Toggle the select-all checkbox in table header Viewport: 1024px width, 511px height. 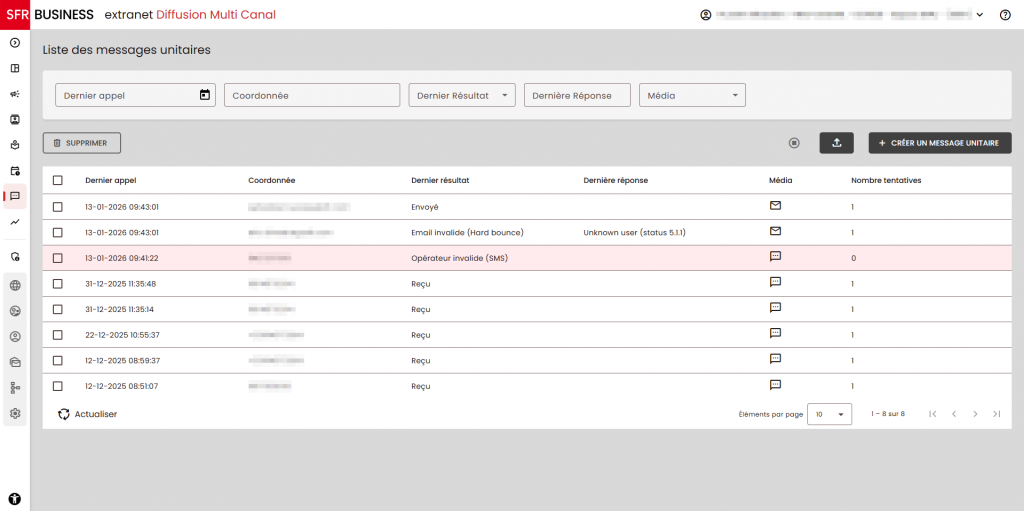(x=57, y=181)
